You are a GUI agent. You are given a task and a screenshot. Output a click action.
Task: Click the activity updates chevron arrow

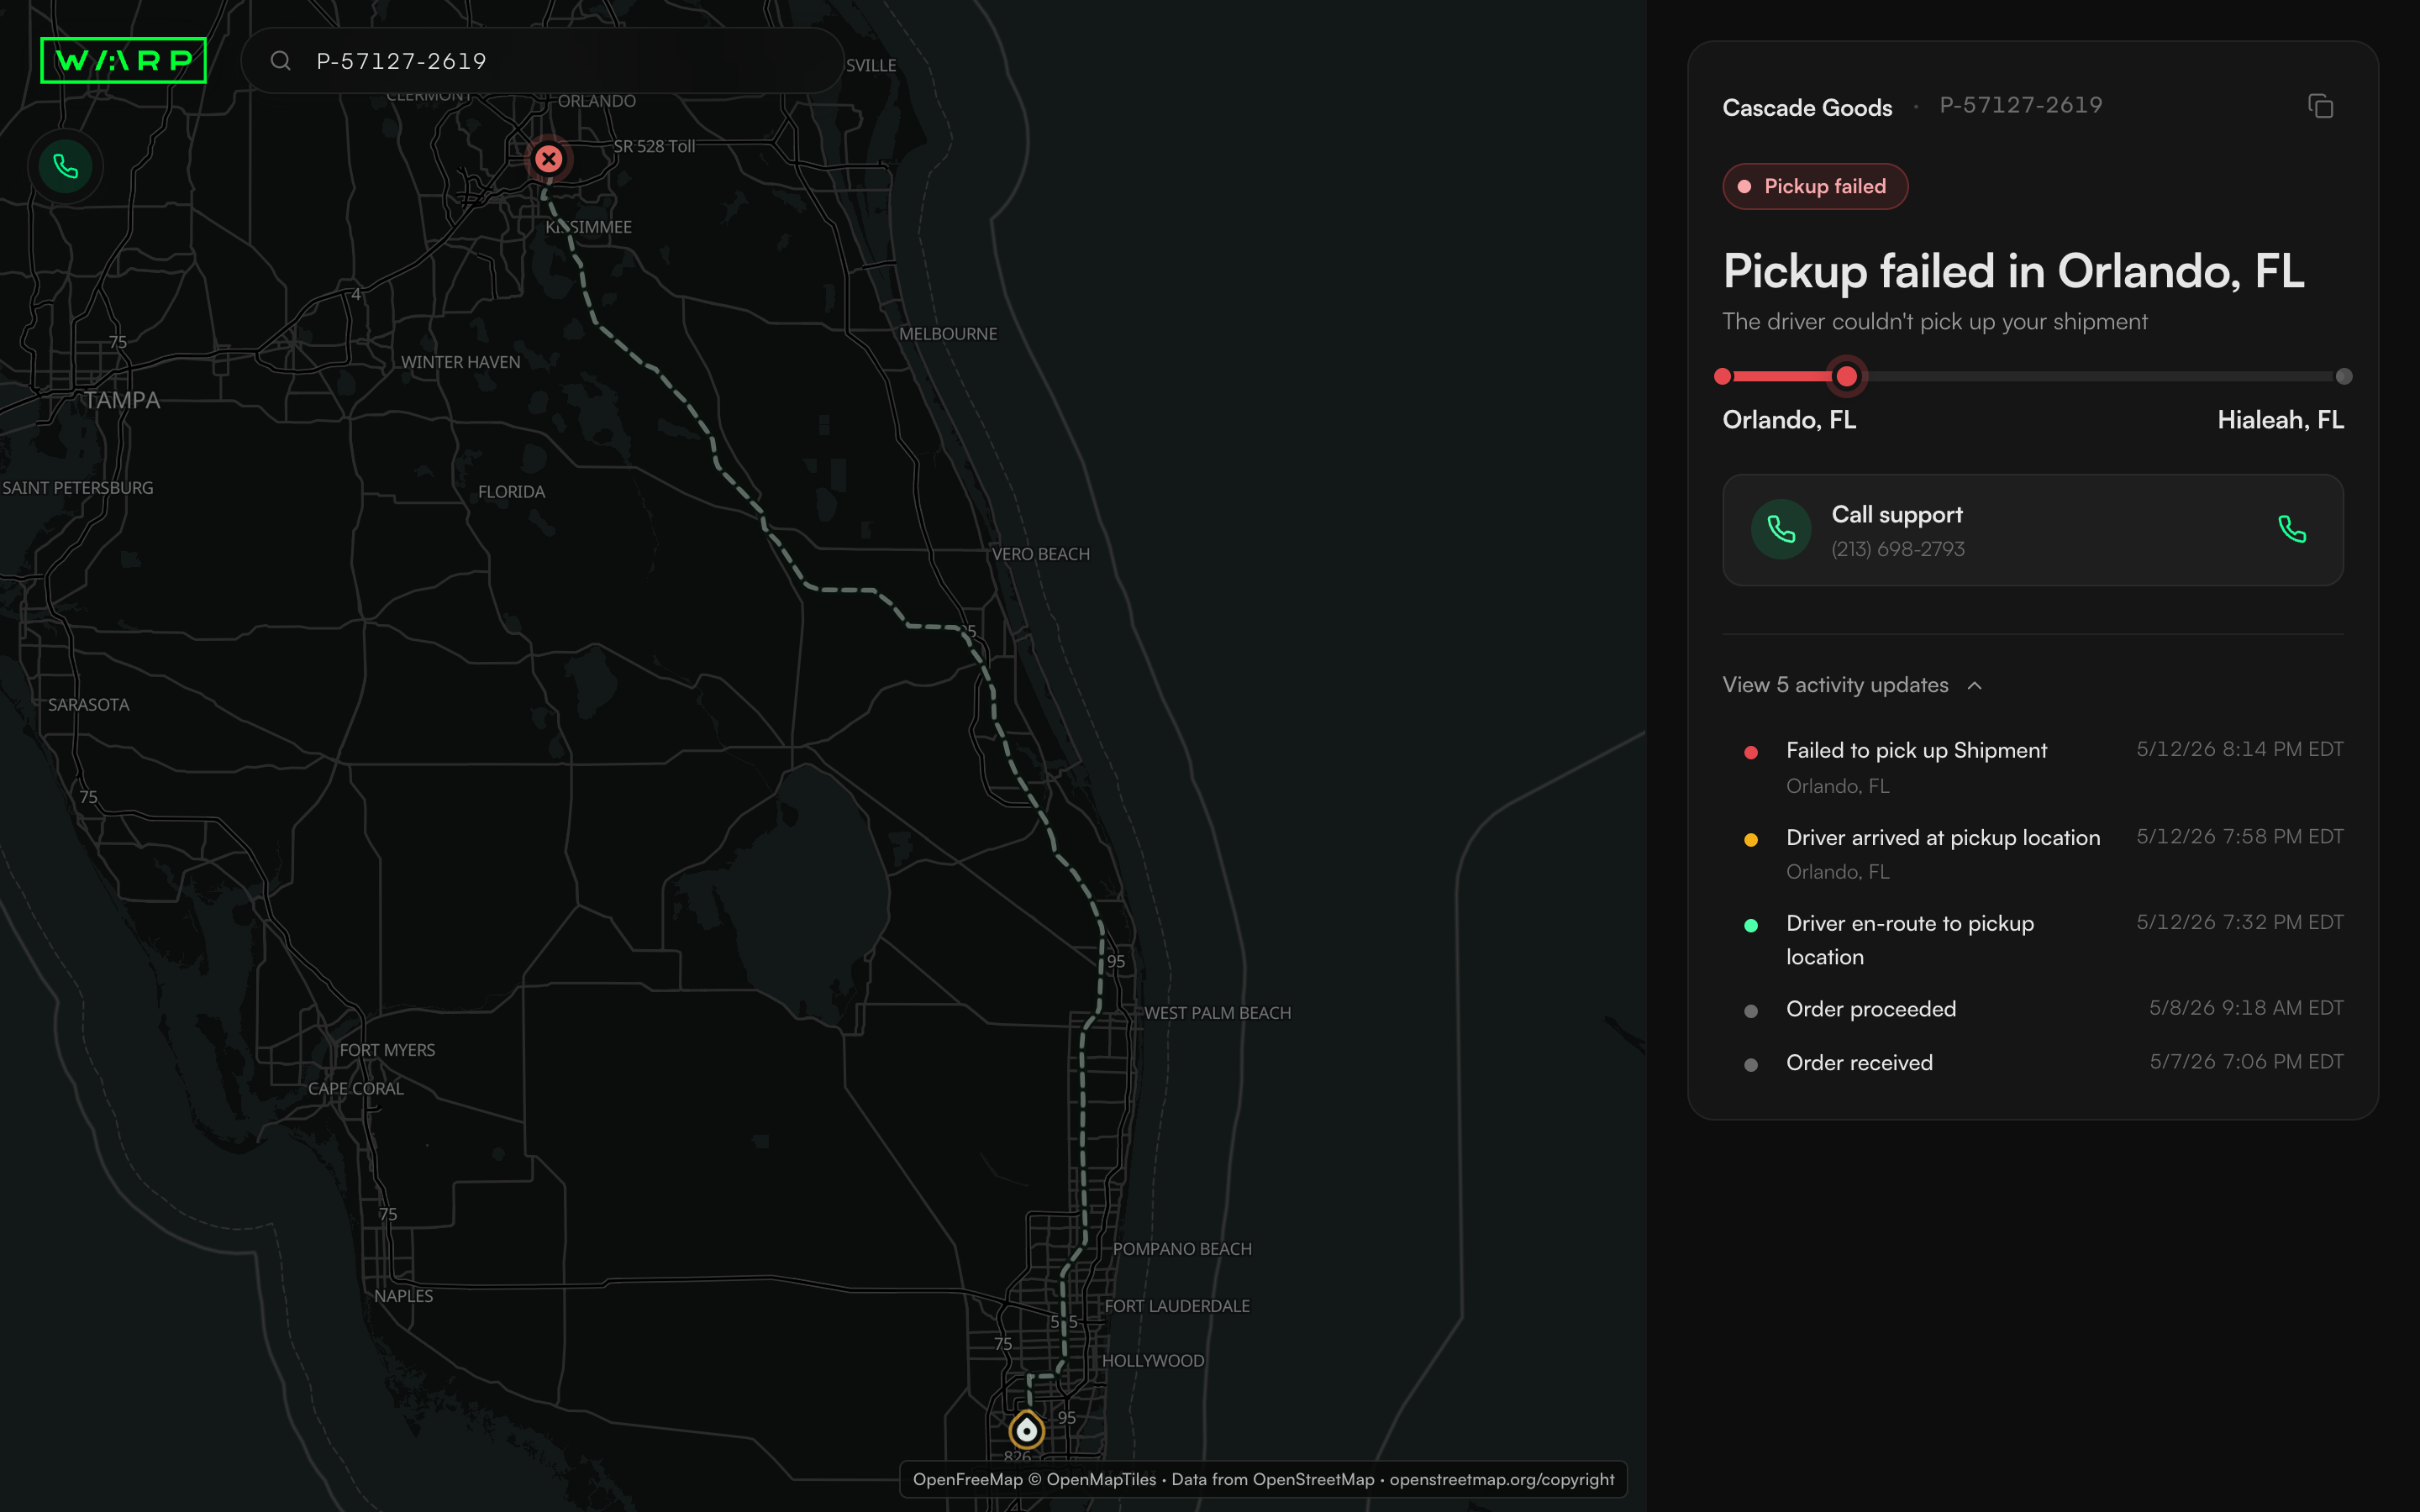1975,686
